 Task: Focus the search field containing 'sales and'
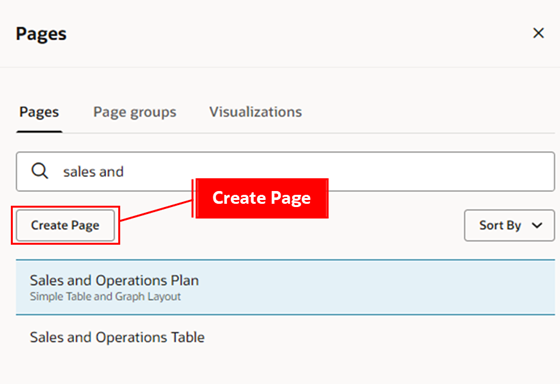click(x=285, y=171)
